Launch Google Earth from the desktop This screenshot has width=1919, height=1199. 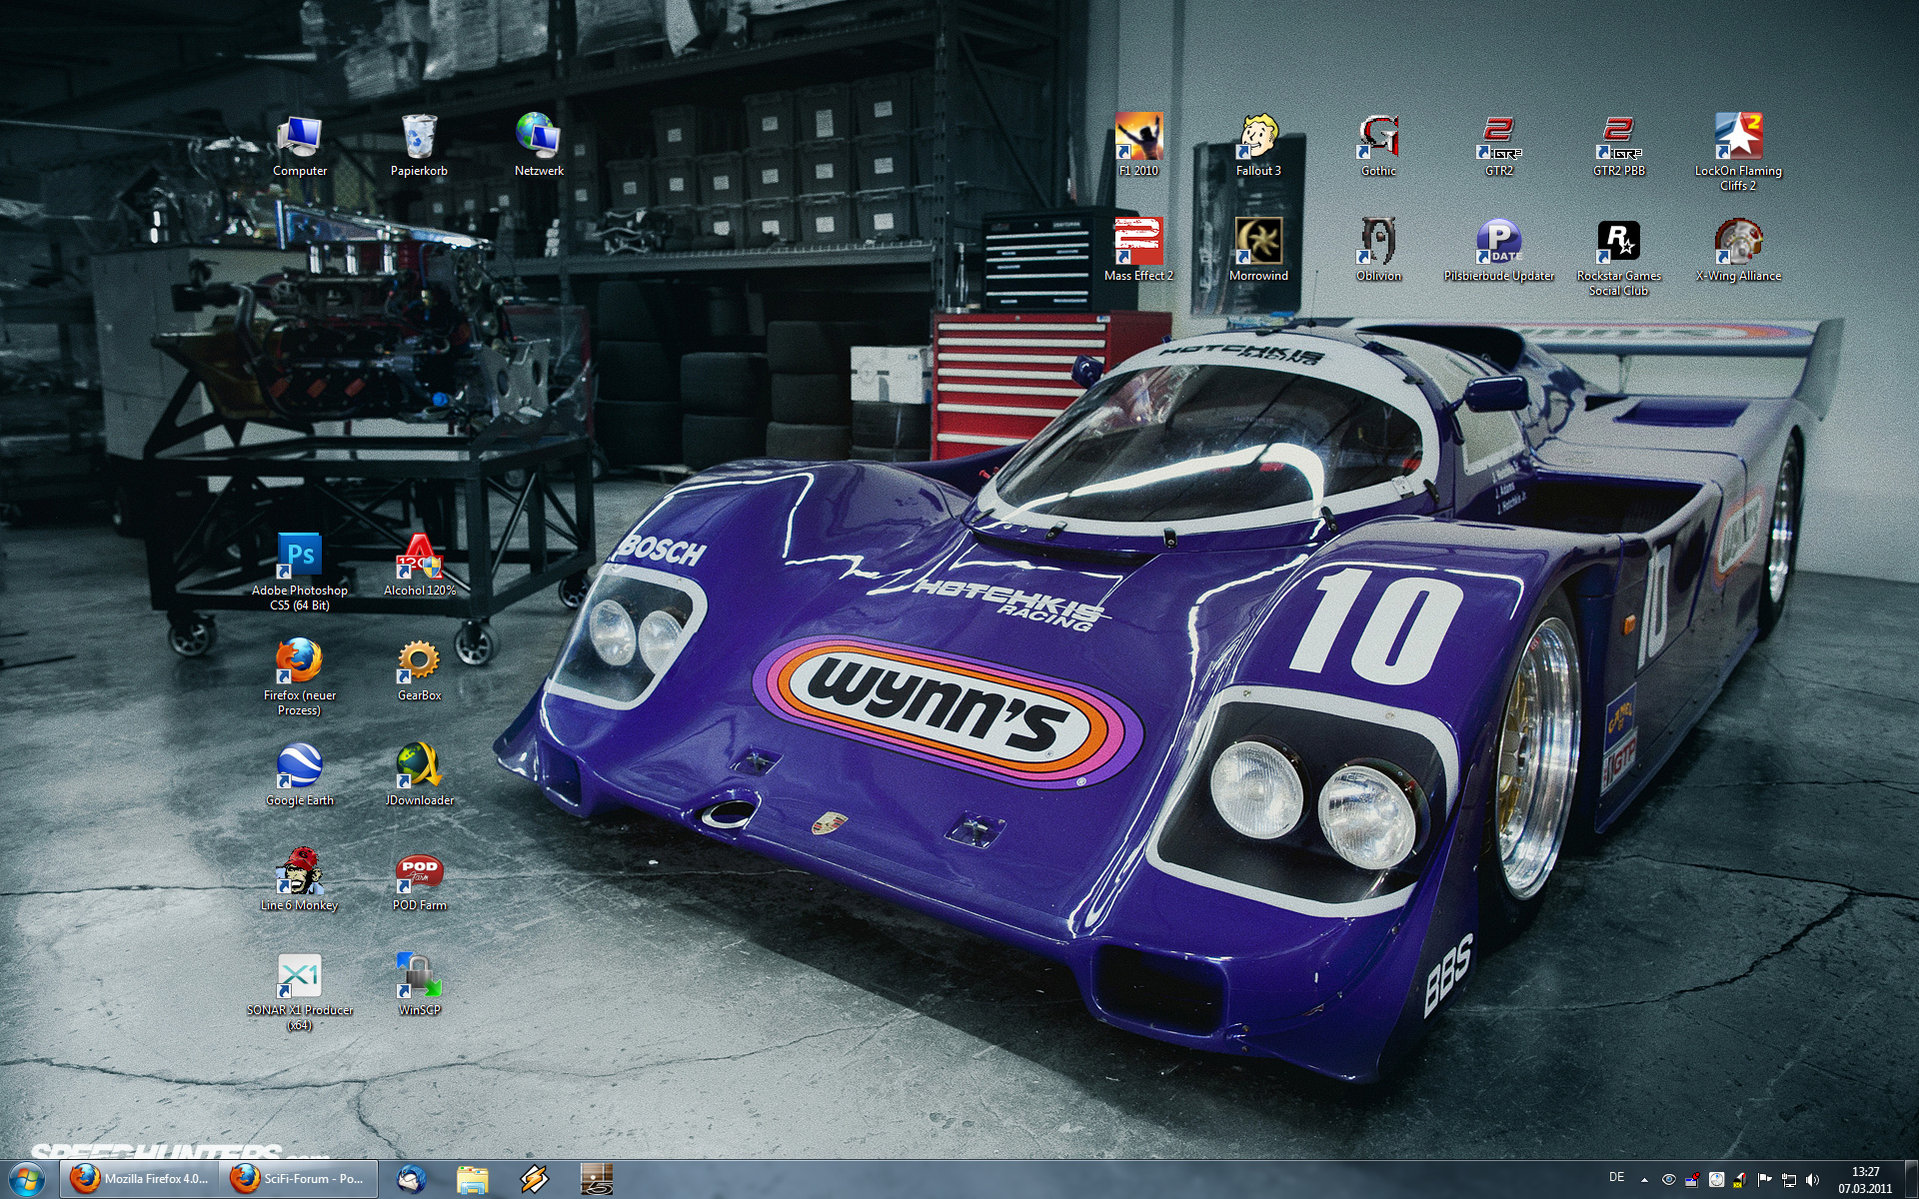pyautogui.click(x=299, y=767)
